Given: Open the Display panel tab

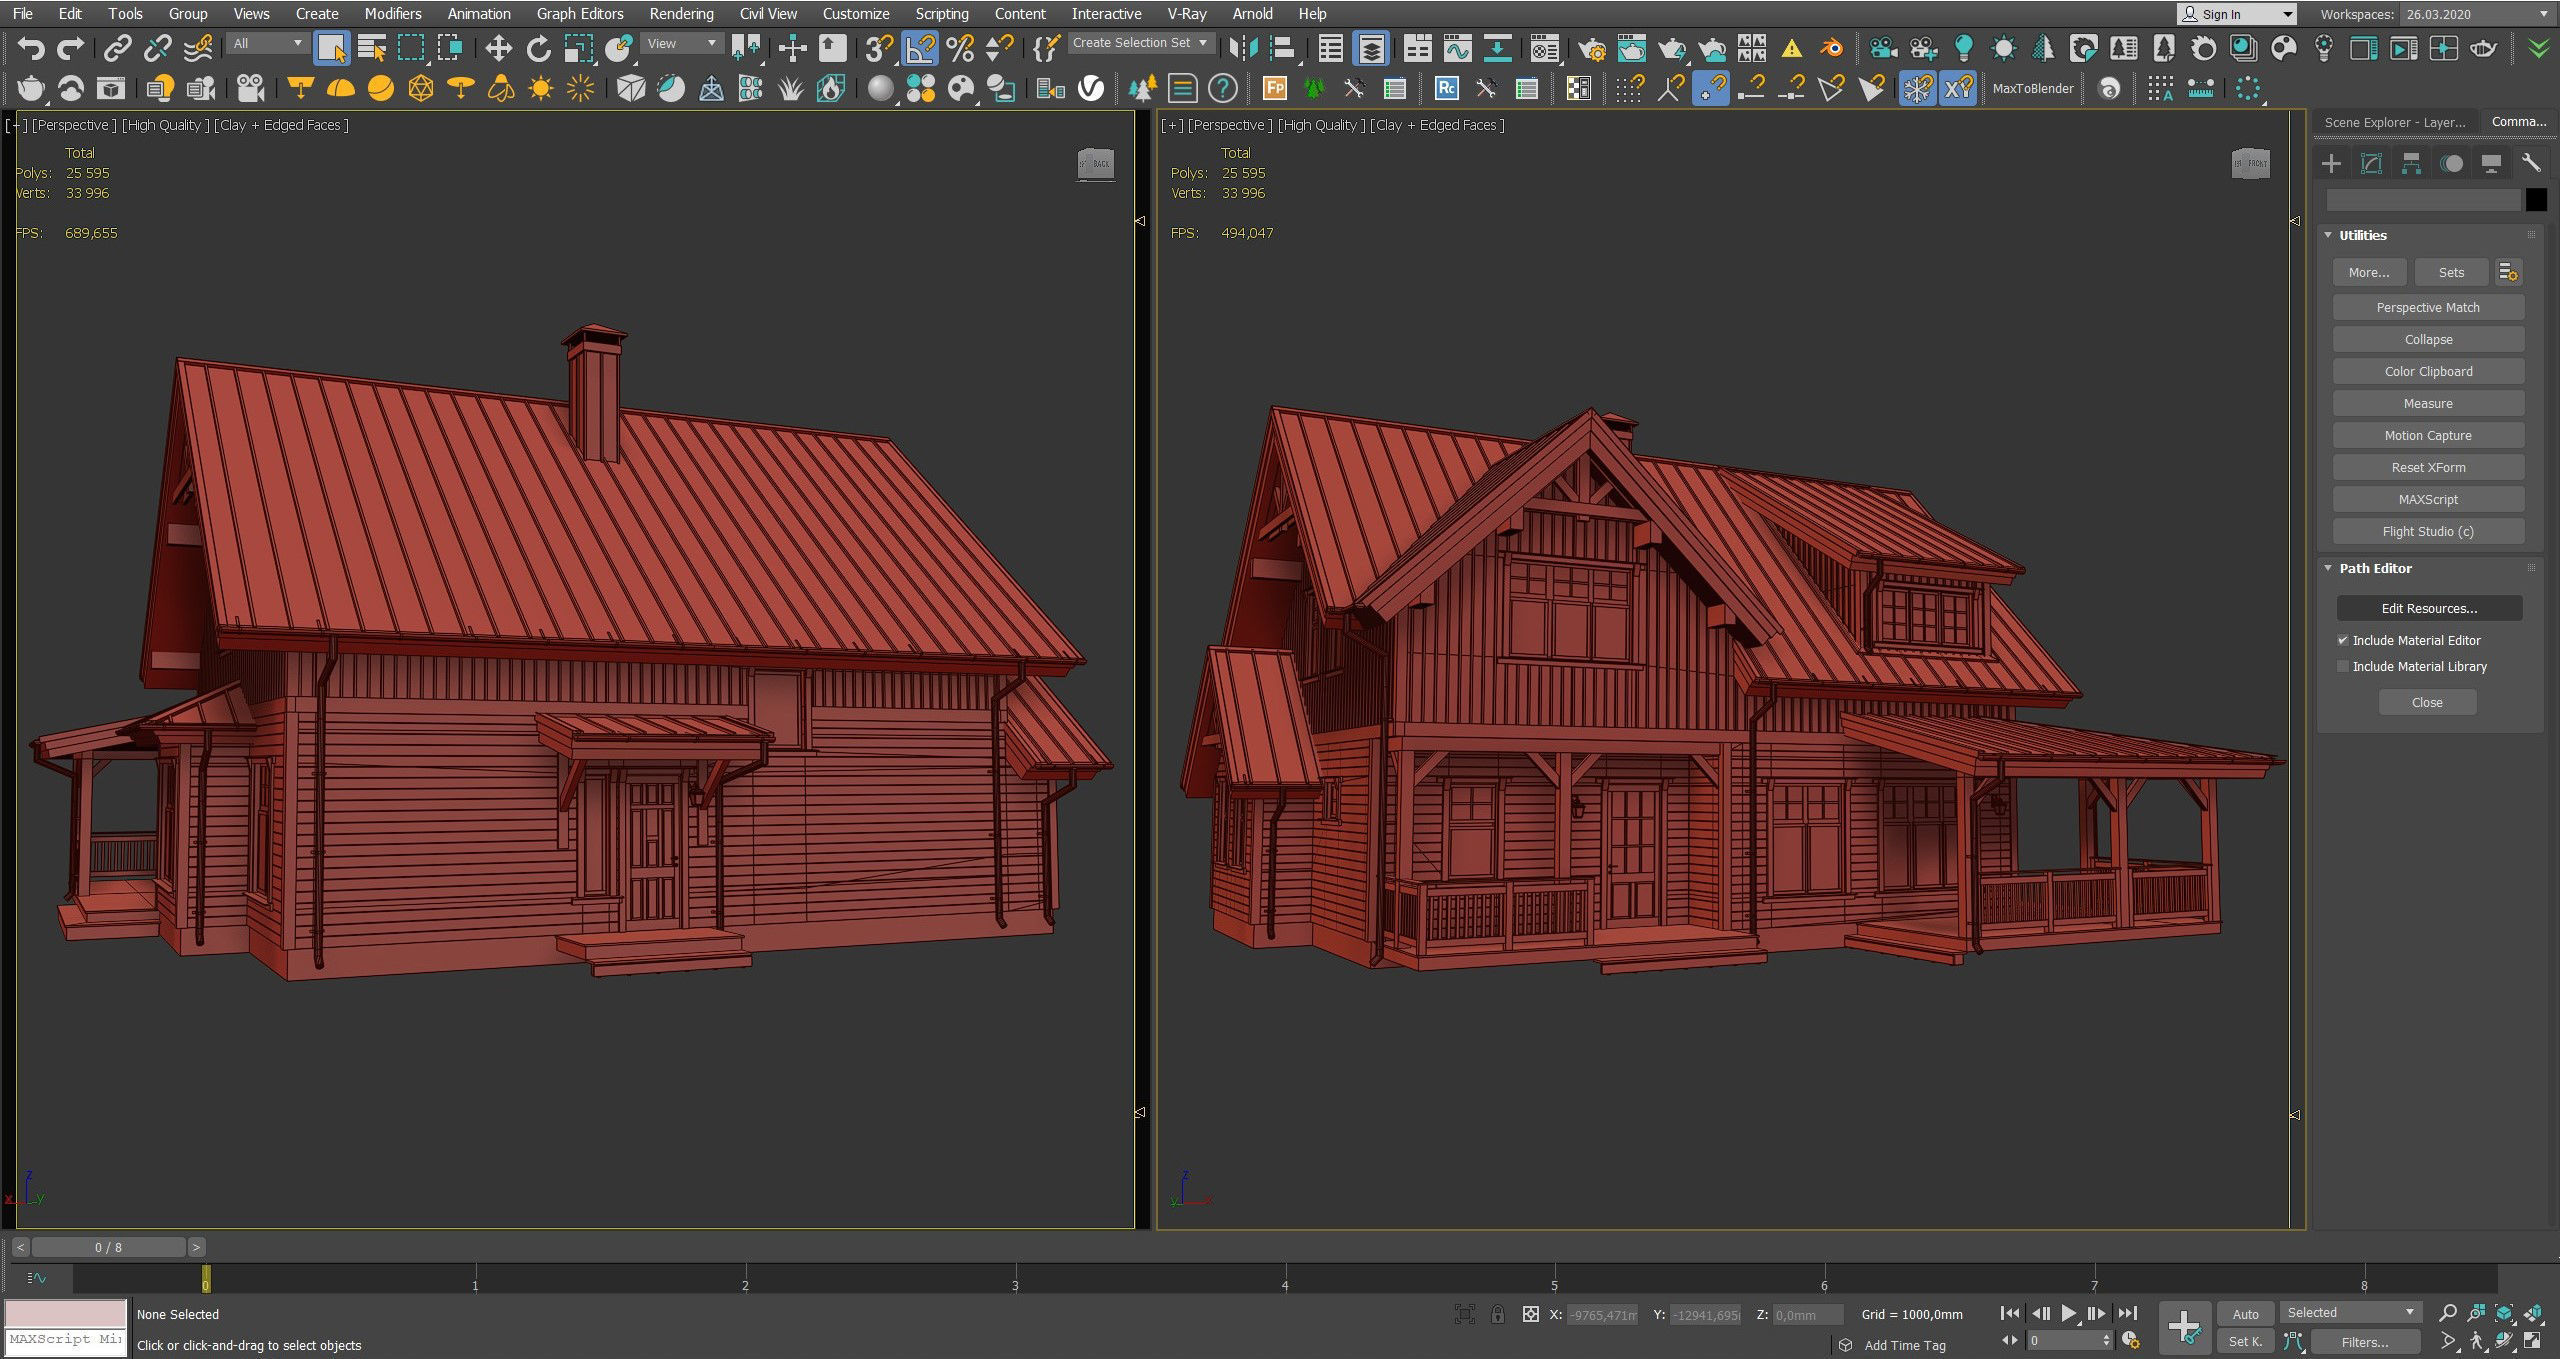Looking at the screenshot, I should (x=2491, y=163).
